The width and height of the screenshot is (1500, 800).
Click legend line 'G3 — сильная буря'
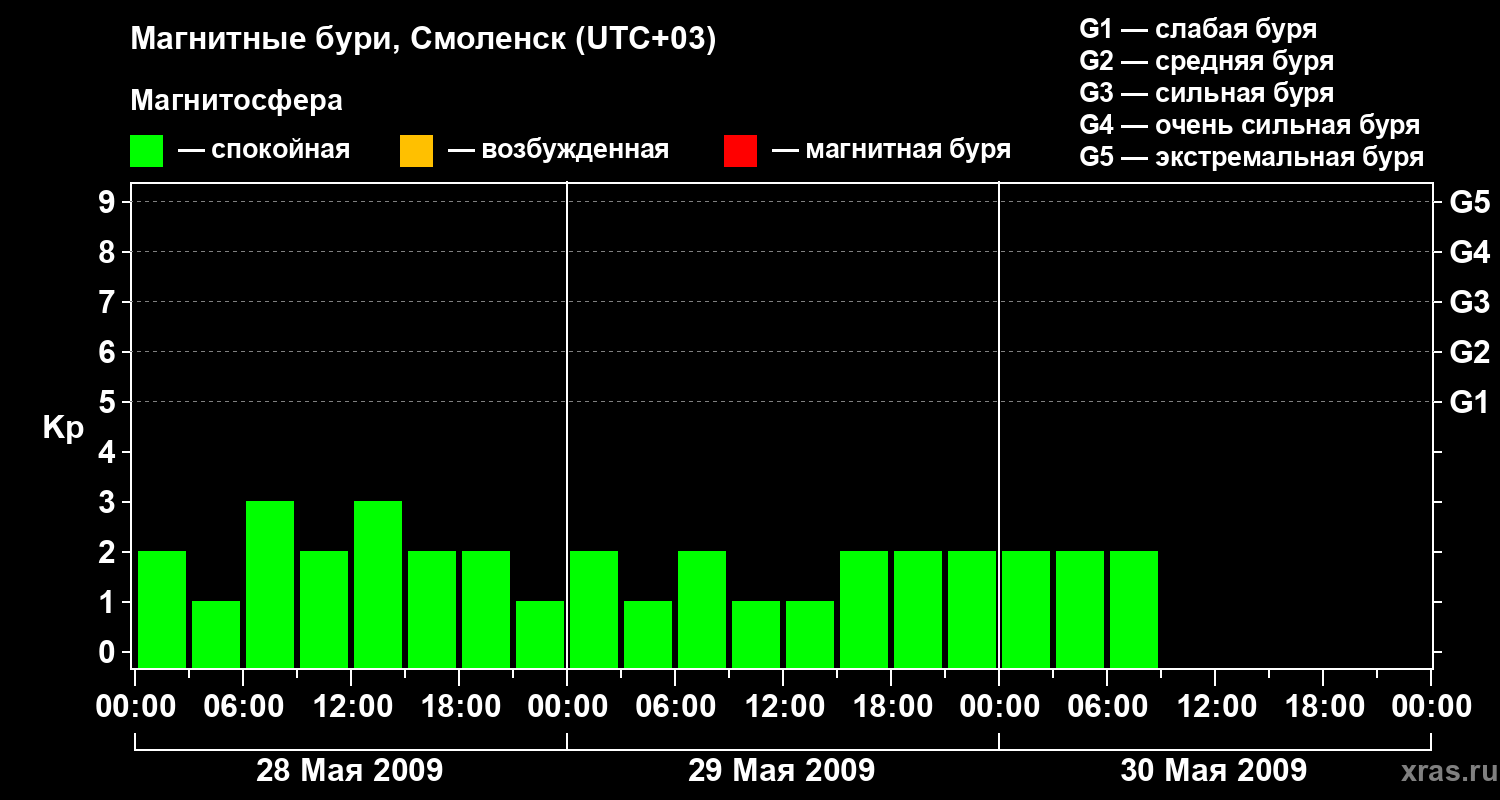(x=1206, y=92)
